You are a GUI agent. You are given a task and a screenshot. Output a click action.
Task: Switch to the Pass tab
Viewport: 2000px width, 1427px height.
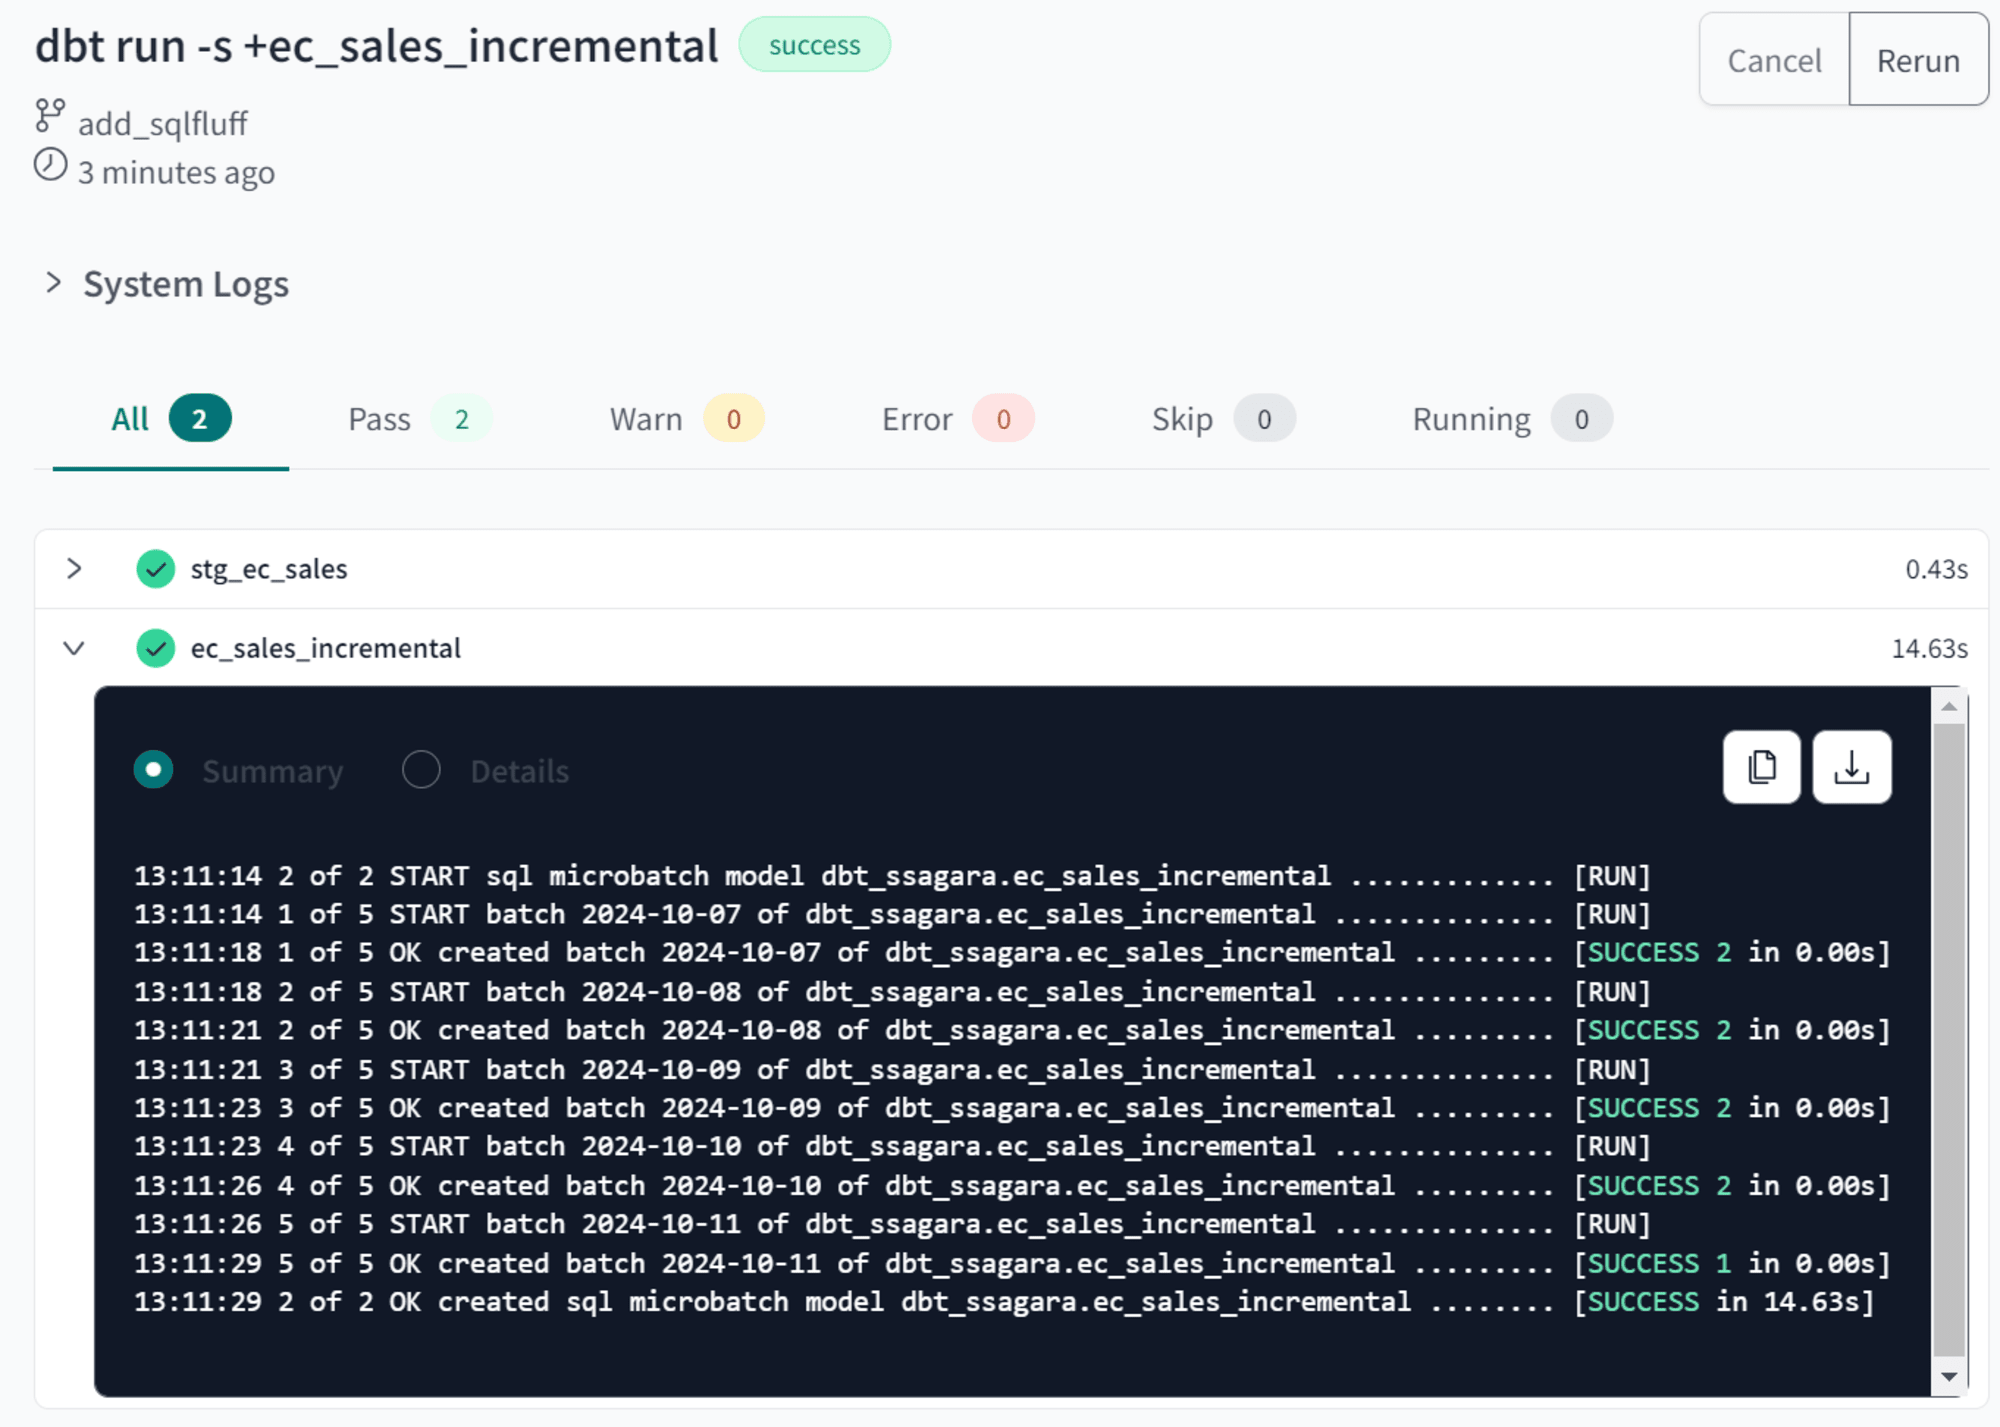coord(419,419)
